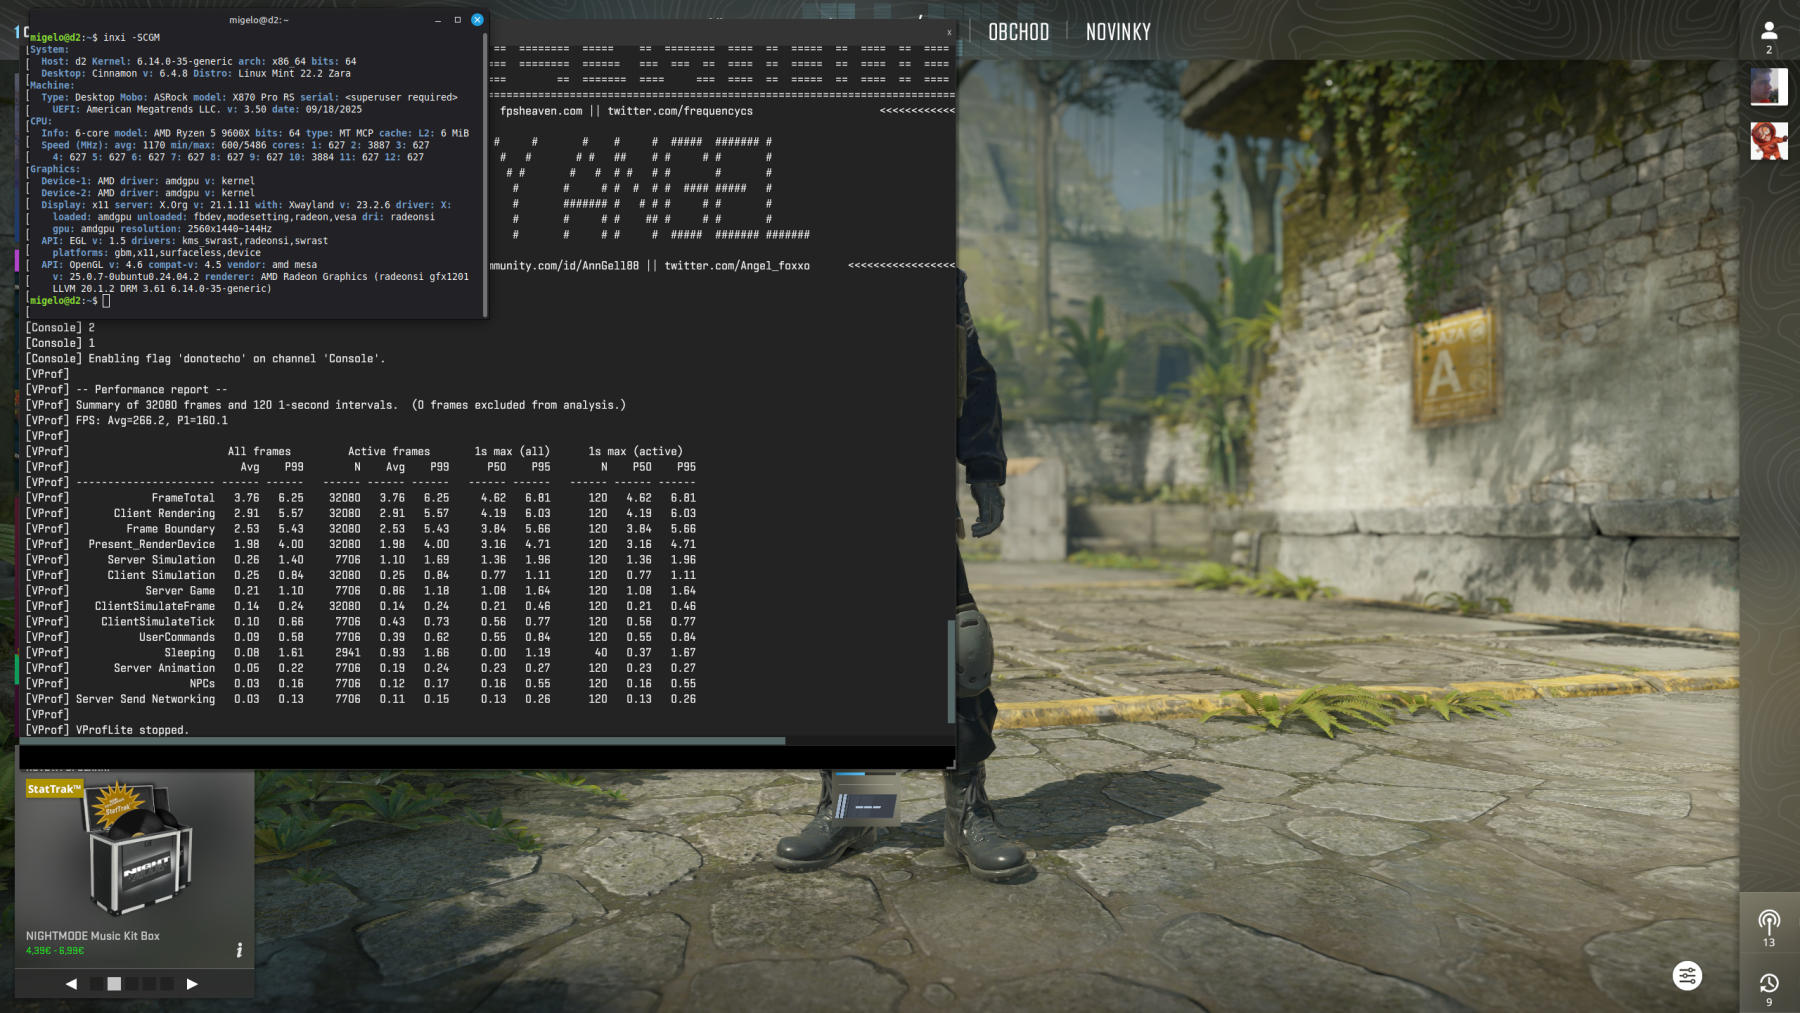Open the friends list icon
This screenshot has width=1800, height=1013.
[x=1768, y=31]
